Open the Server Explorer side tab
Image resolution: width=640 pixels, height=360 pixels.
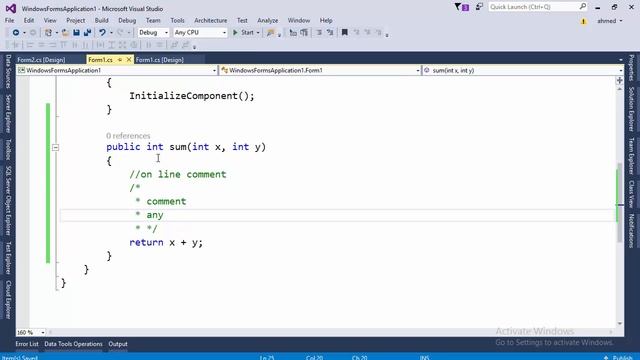(8, 113)
